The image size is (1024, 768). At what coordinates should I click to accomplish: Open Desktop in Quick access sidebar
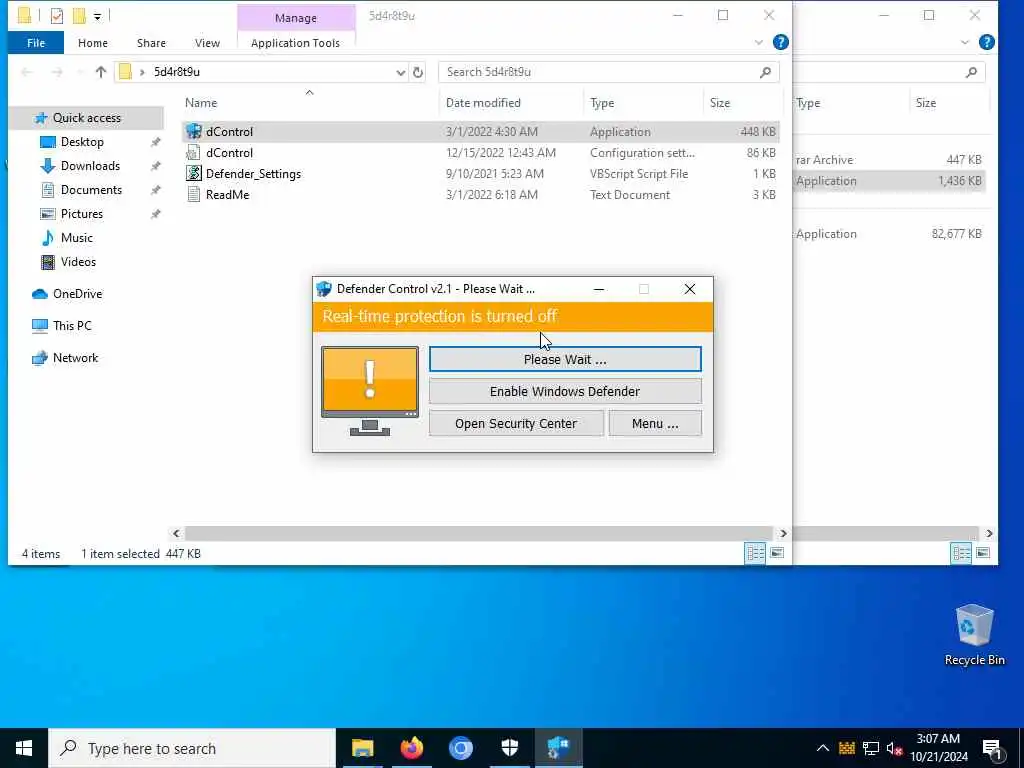point(82,142)
